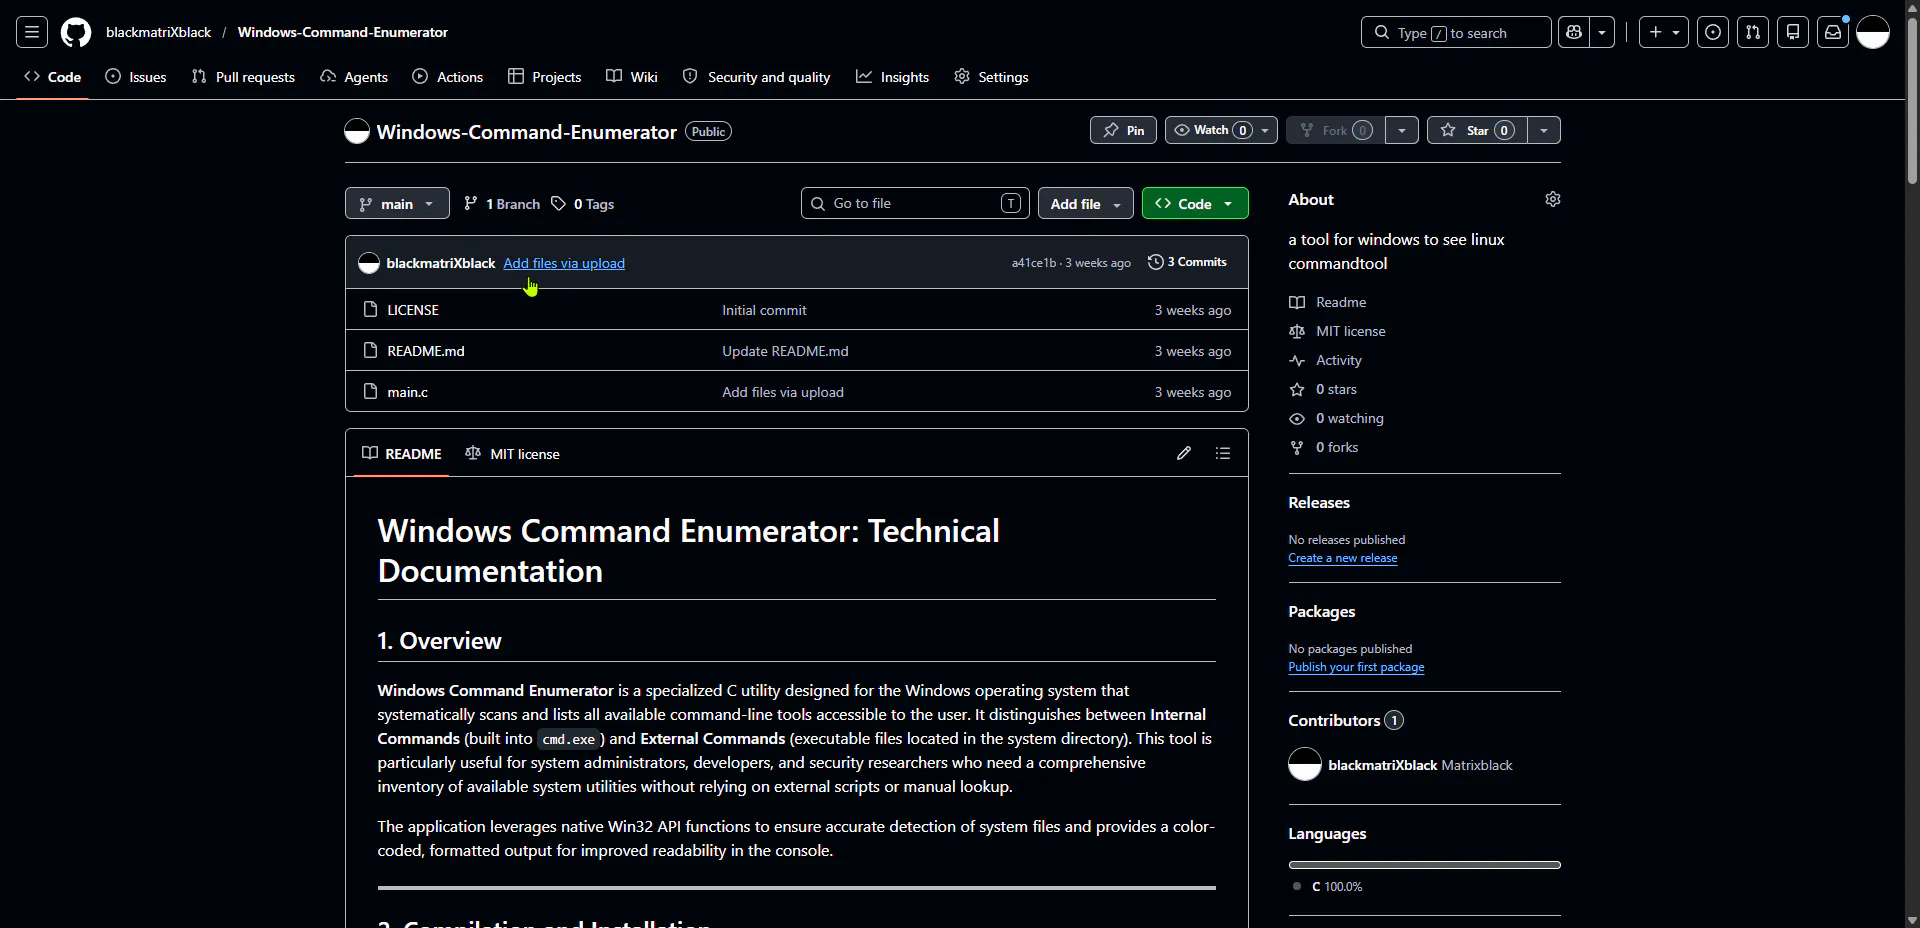1920x928 pixels.
Task: Open the main branch selector
Action: click(x=397, y=203)
